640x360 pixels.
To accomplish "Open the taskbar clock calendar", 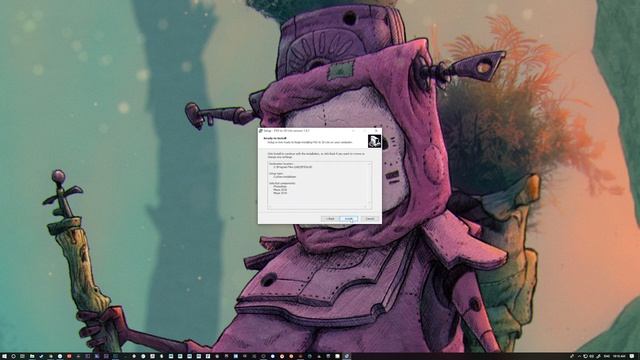I will (619, 356).
